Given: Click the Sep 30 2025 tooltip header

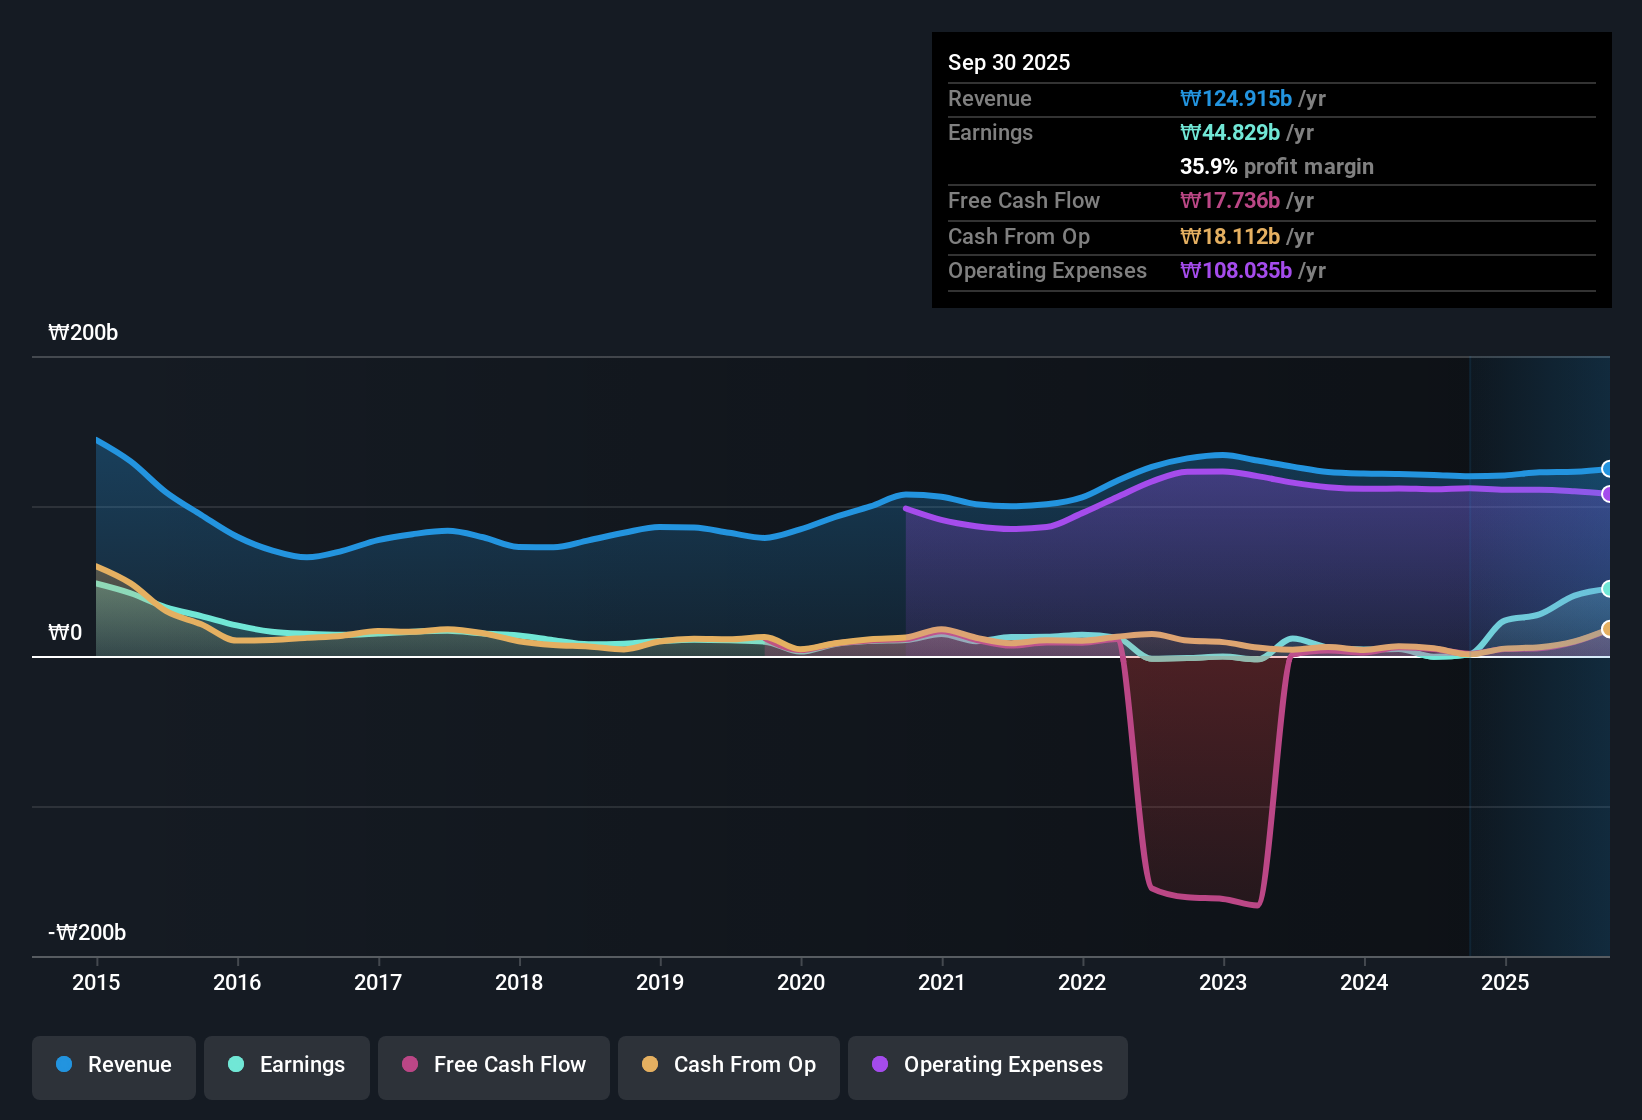Looking at the screenshot, I should pyautogui.click(x=1009, y=62).
